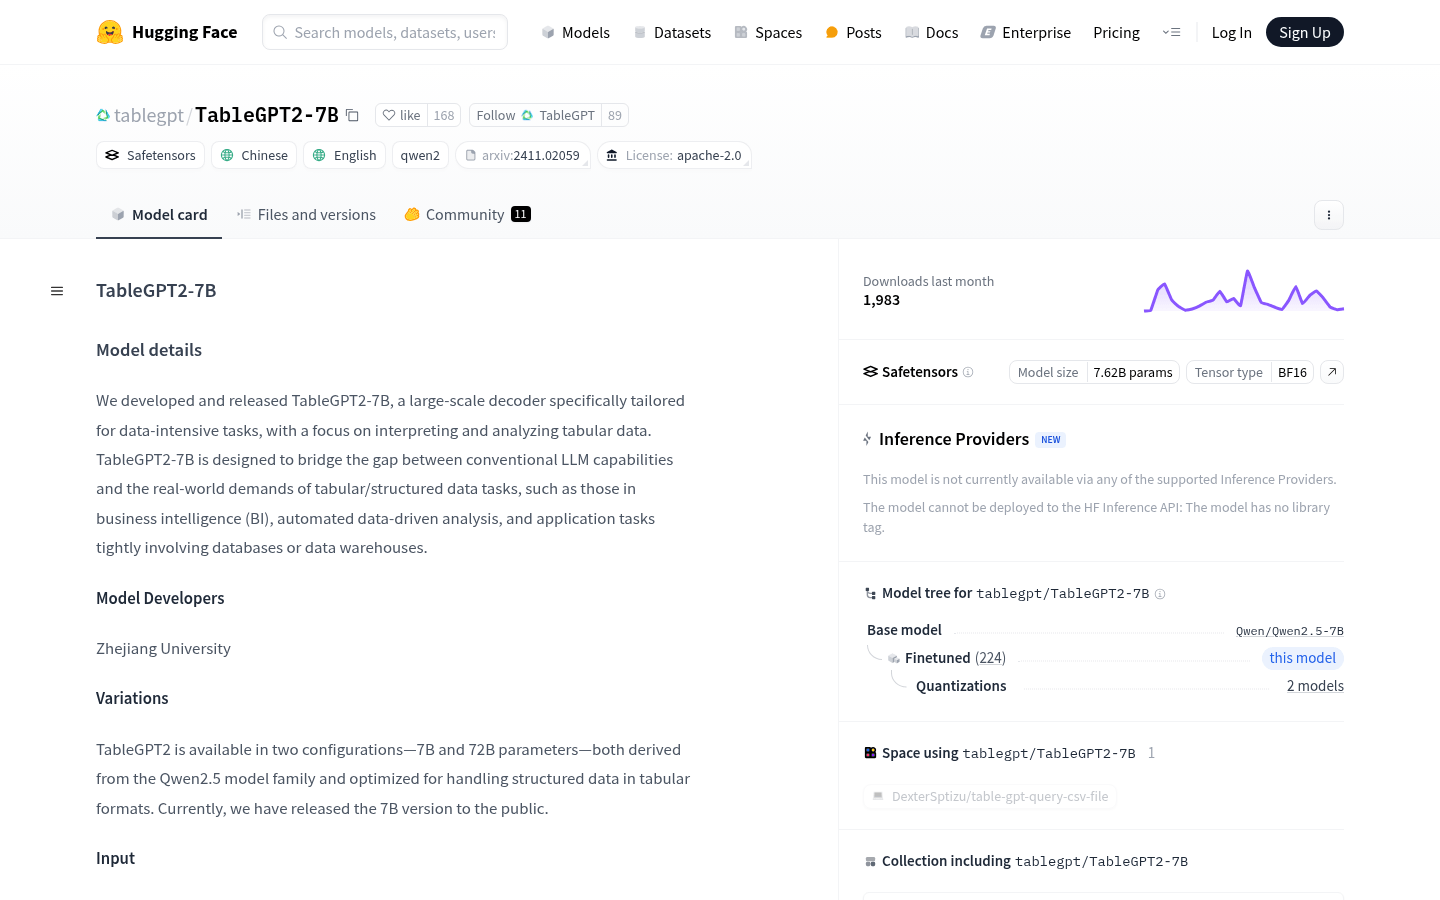Click the Hugging Face logo icon
The width and height of the screenshot is (1440, 900).
coord(110,32)
